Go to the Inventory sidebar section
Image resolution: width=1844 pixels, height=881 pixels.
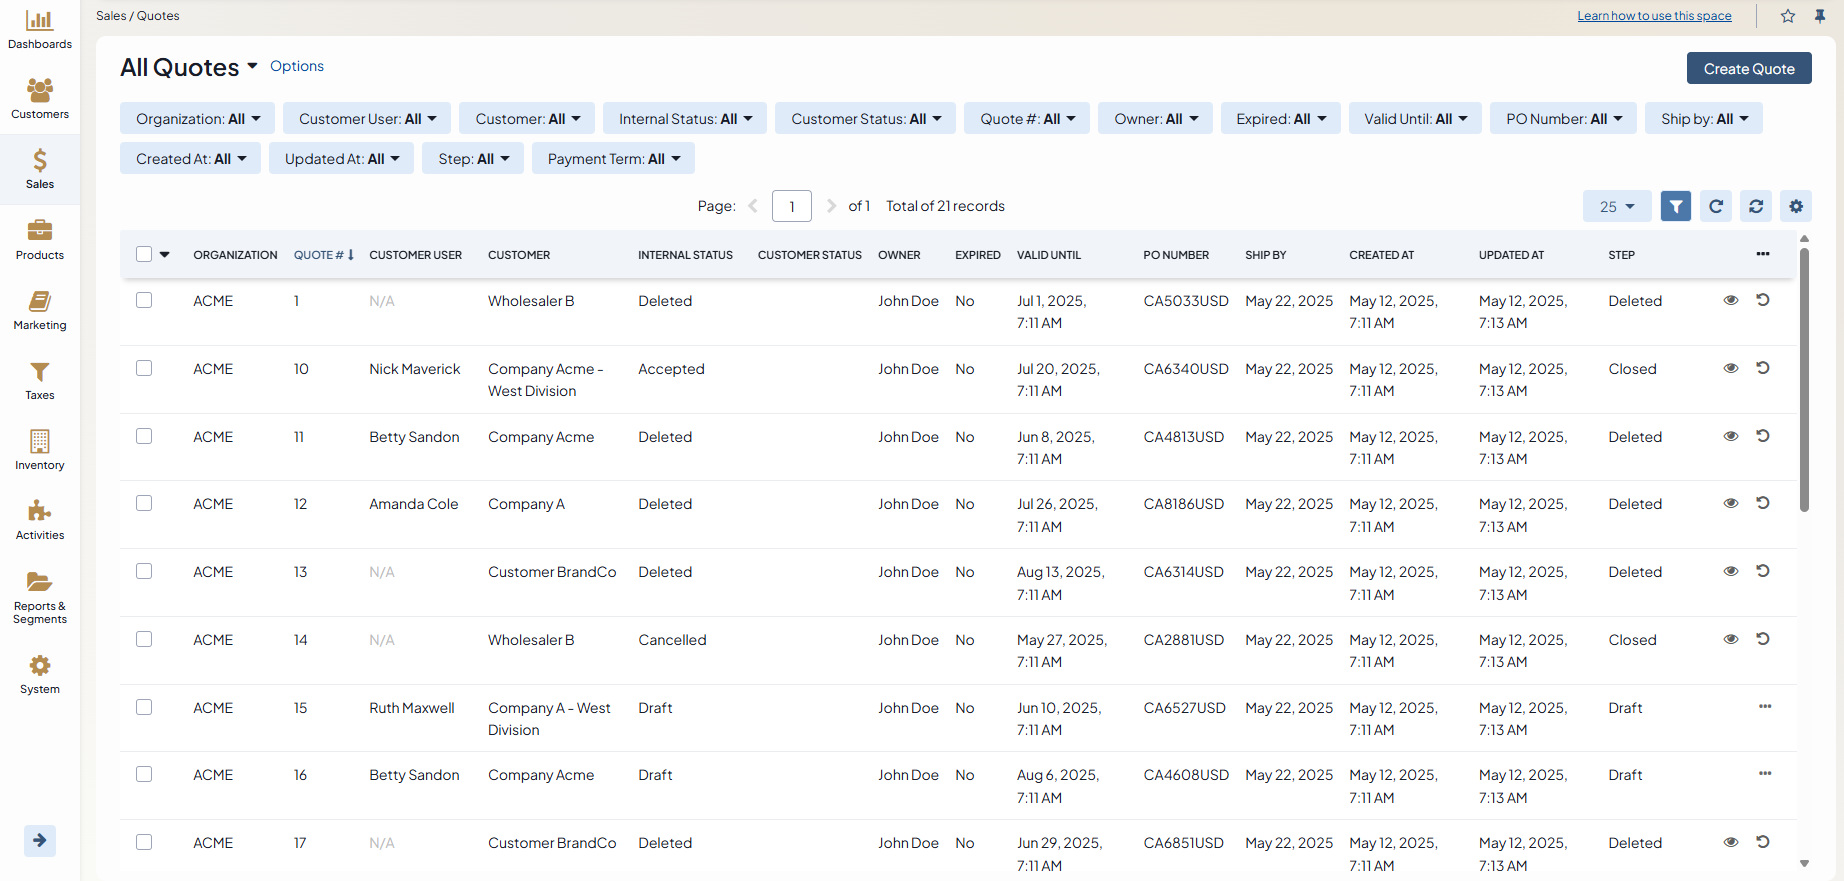(x=40, y=450)
